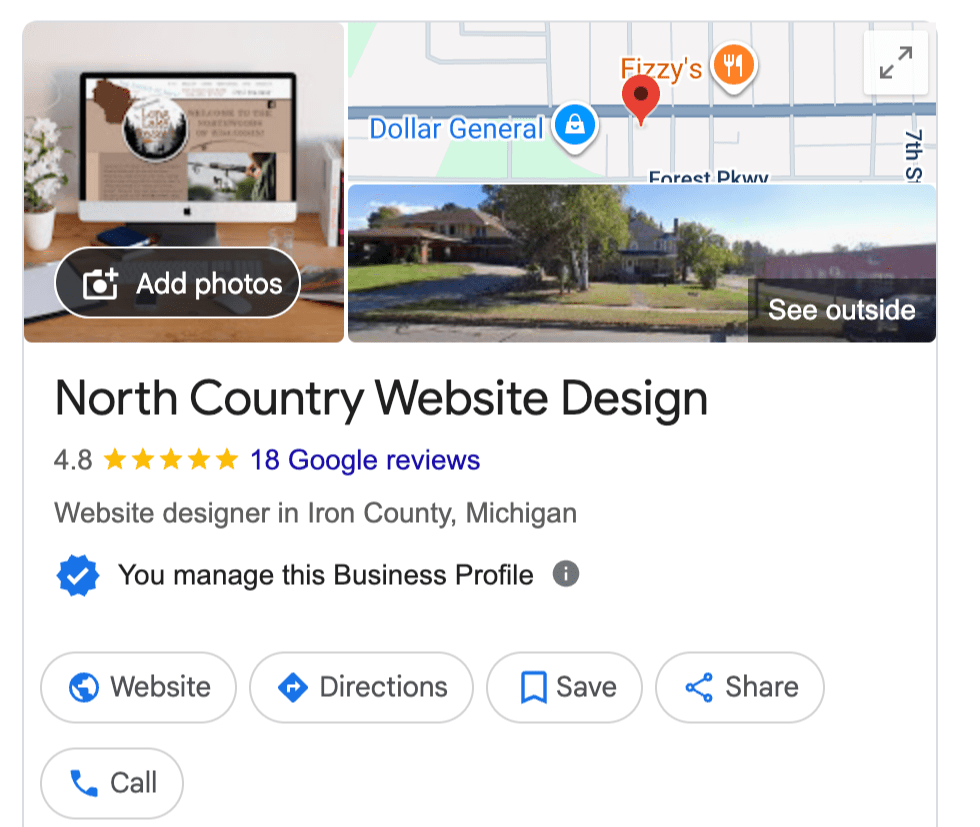
Task: Click the North Country Website Design title
Action: tap(381, 399)
